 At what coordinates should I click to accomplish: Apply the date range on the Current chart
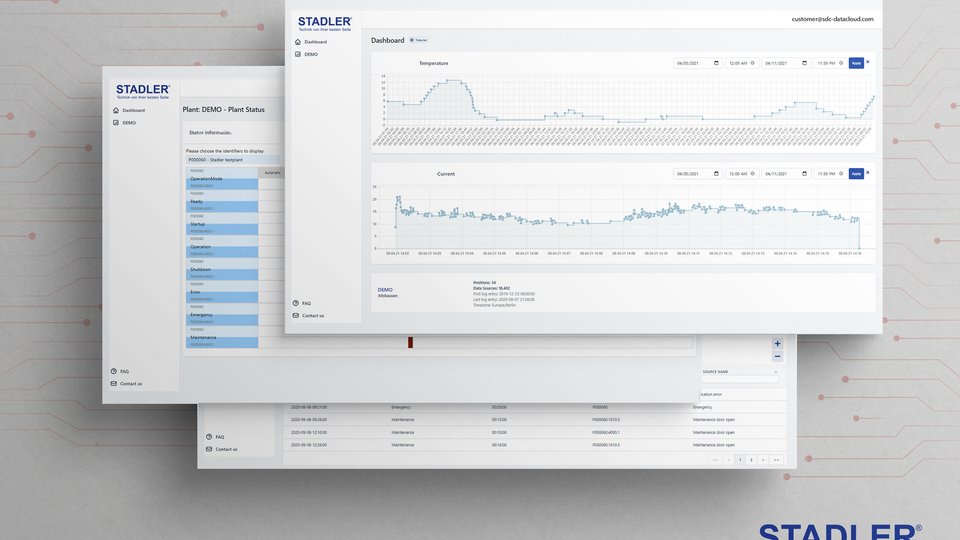coord(856,174)
